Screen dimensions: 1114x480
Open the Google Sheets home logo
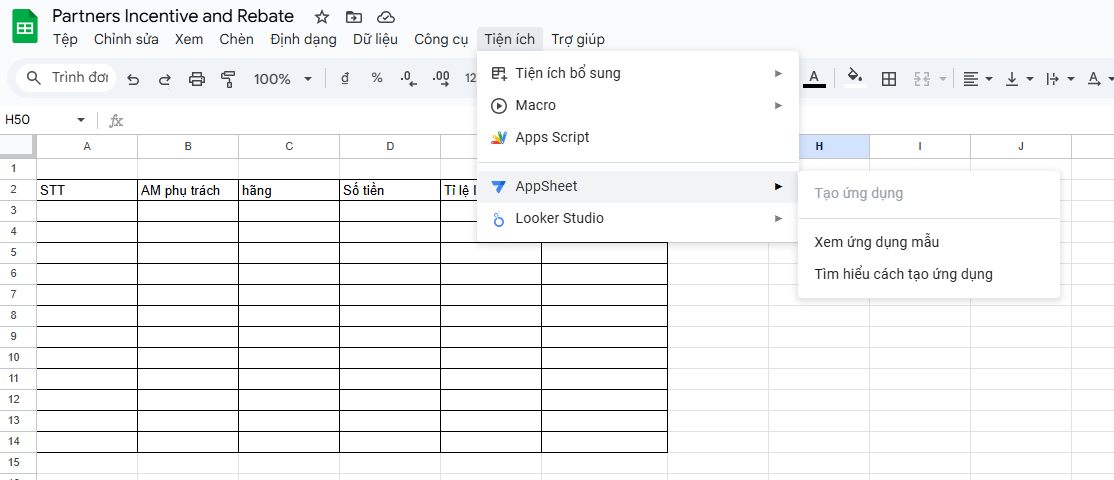click(25, 26)
